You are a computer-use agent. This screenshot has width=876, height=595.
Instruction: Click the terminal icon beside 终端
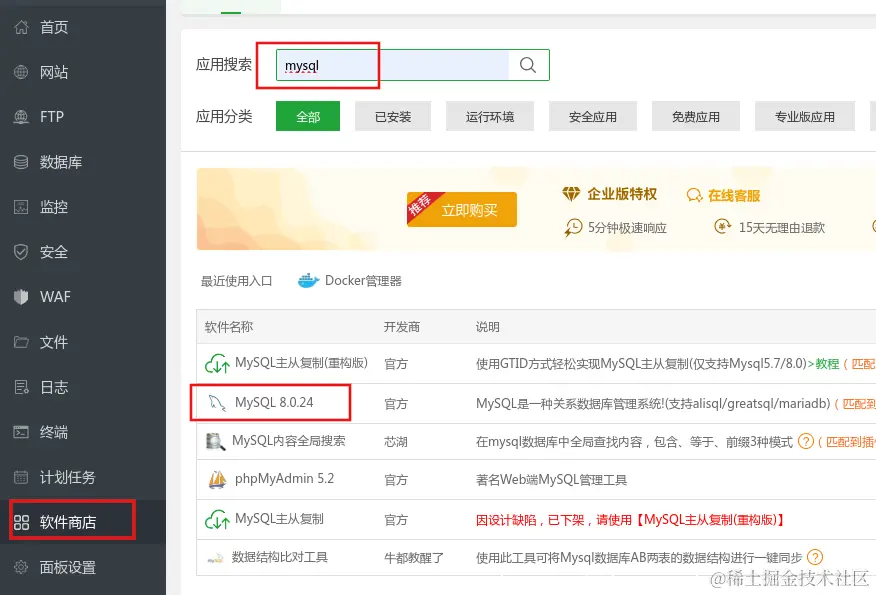[21, 432]
